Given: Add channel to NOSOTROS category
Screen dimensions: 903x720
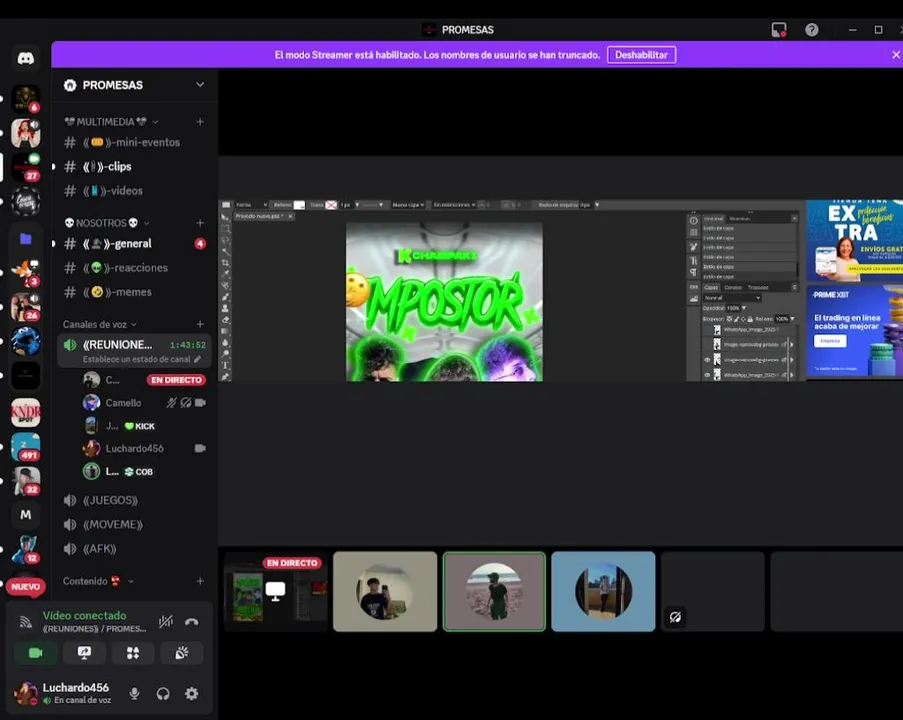Looking at the screenshot, I should (200, 223).
